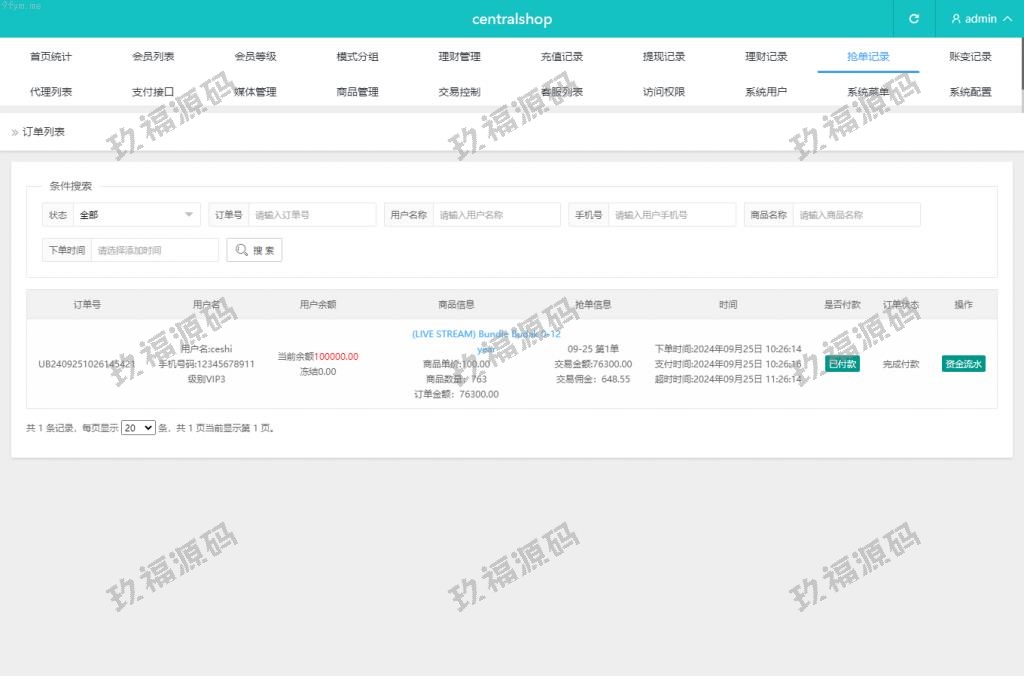Click the 资金流水 action button
Image resolution: width=1024 pixels, height=676 pixels.
tap(963, 364)
